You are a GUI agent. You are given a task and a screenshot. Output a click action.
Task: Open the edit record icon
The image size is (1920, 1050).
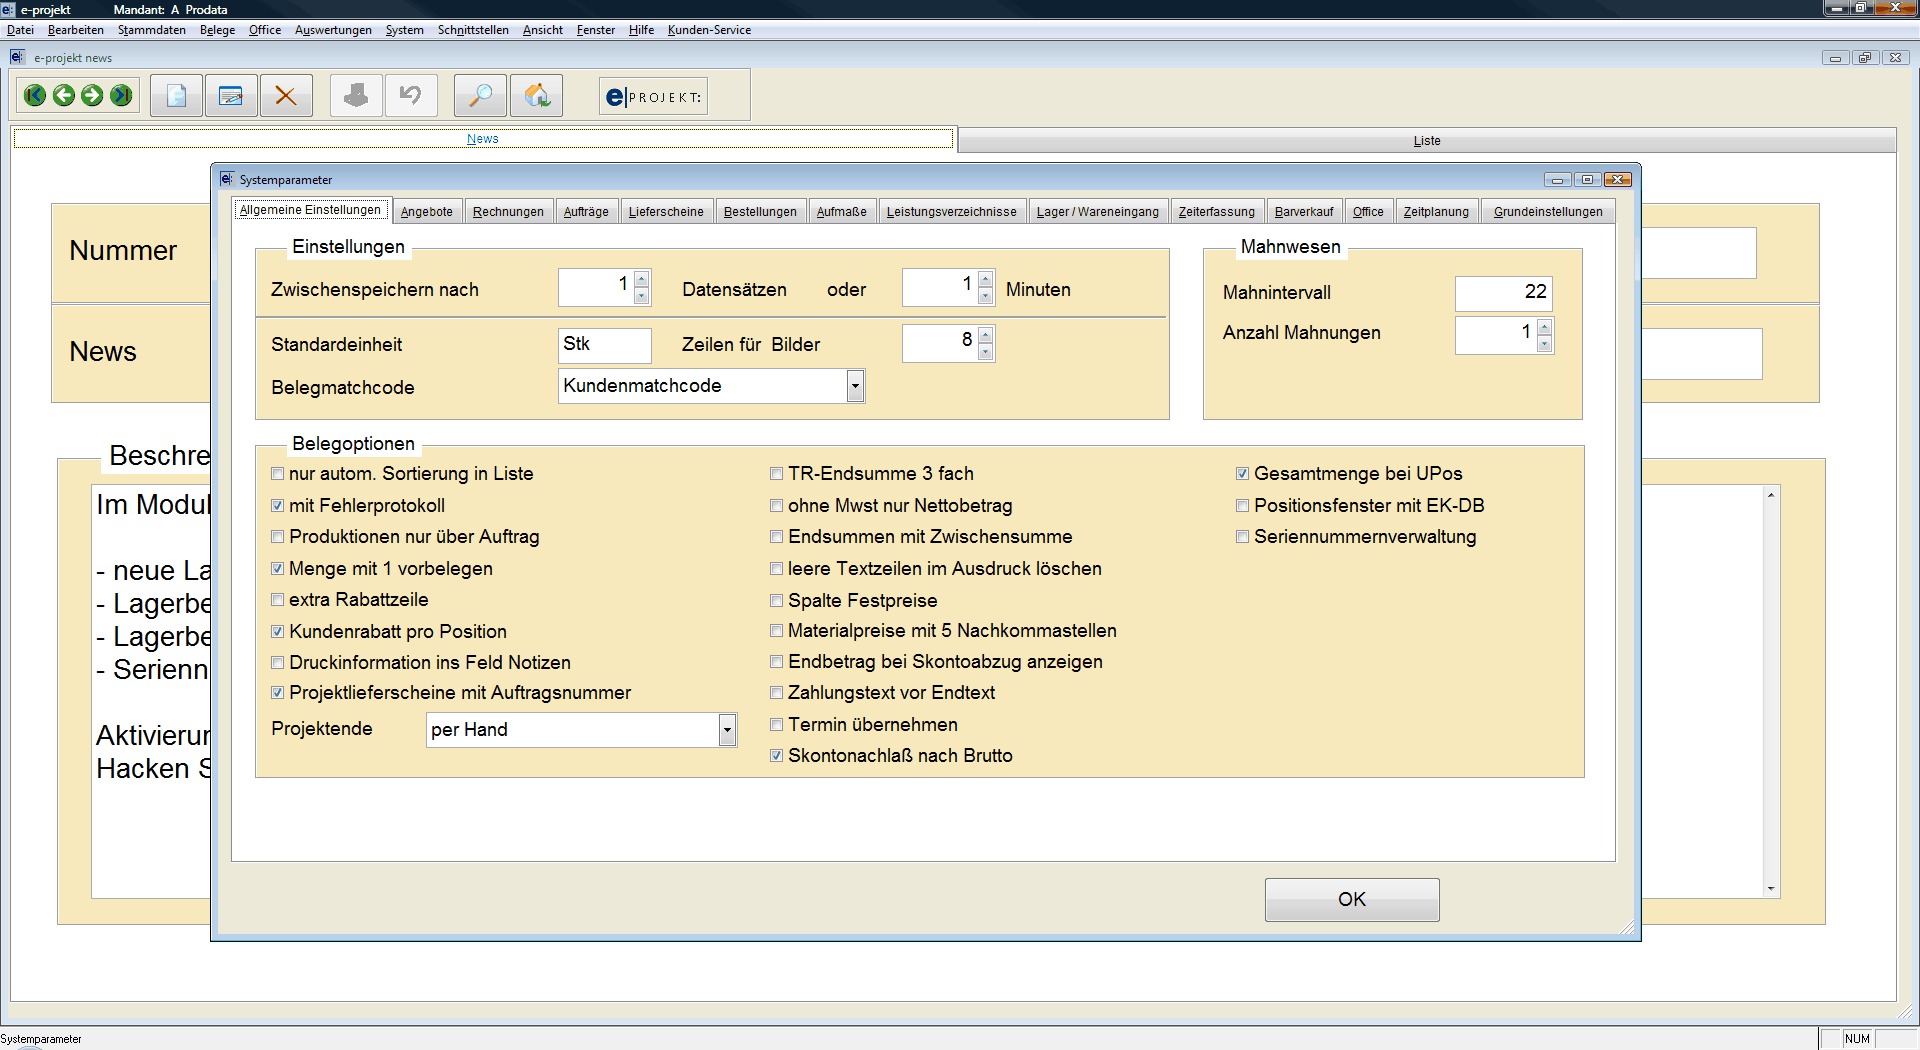[231, 96]
